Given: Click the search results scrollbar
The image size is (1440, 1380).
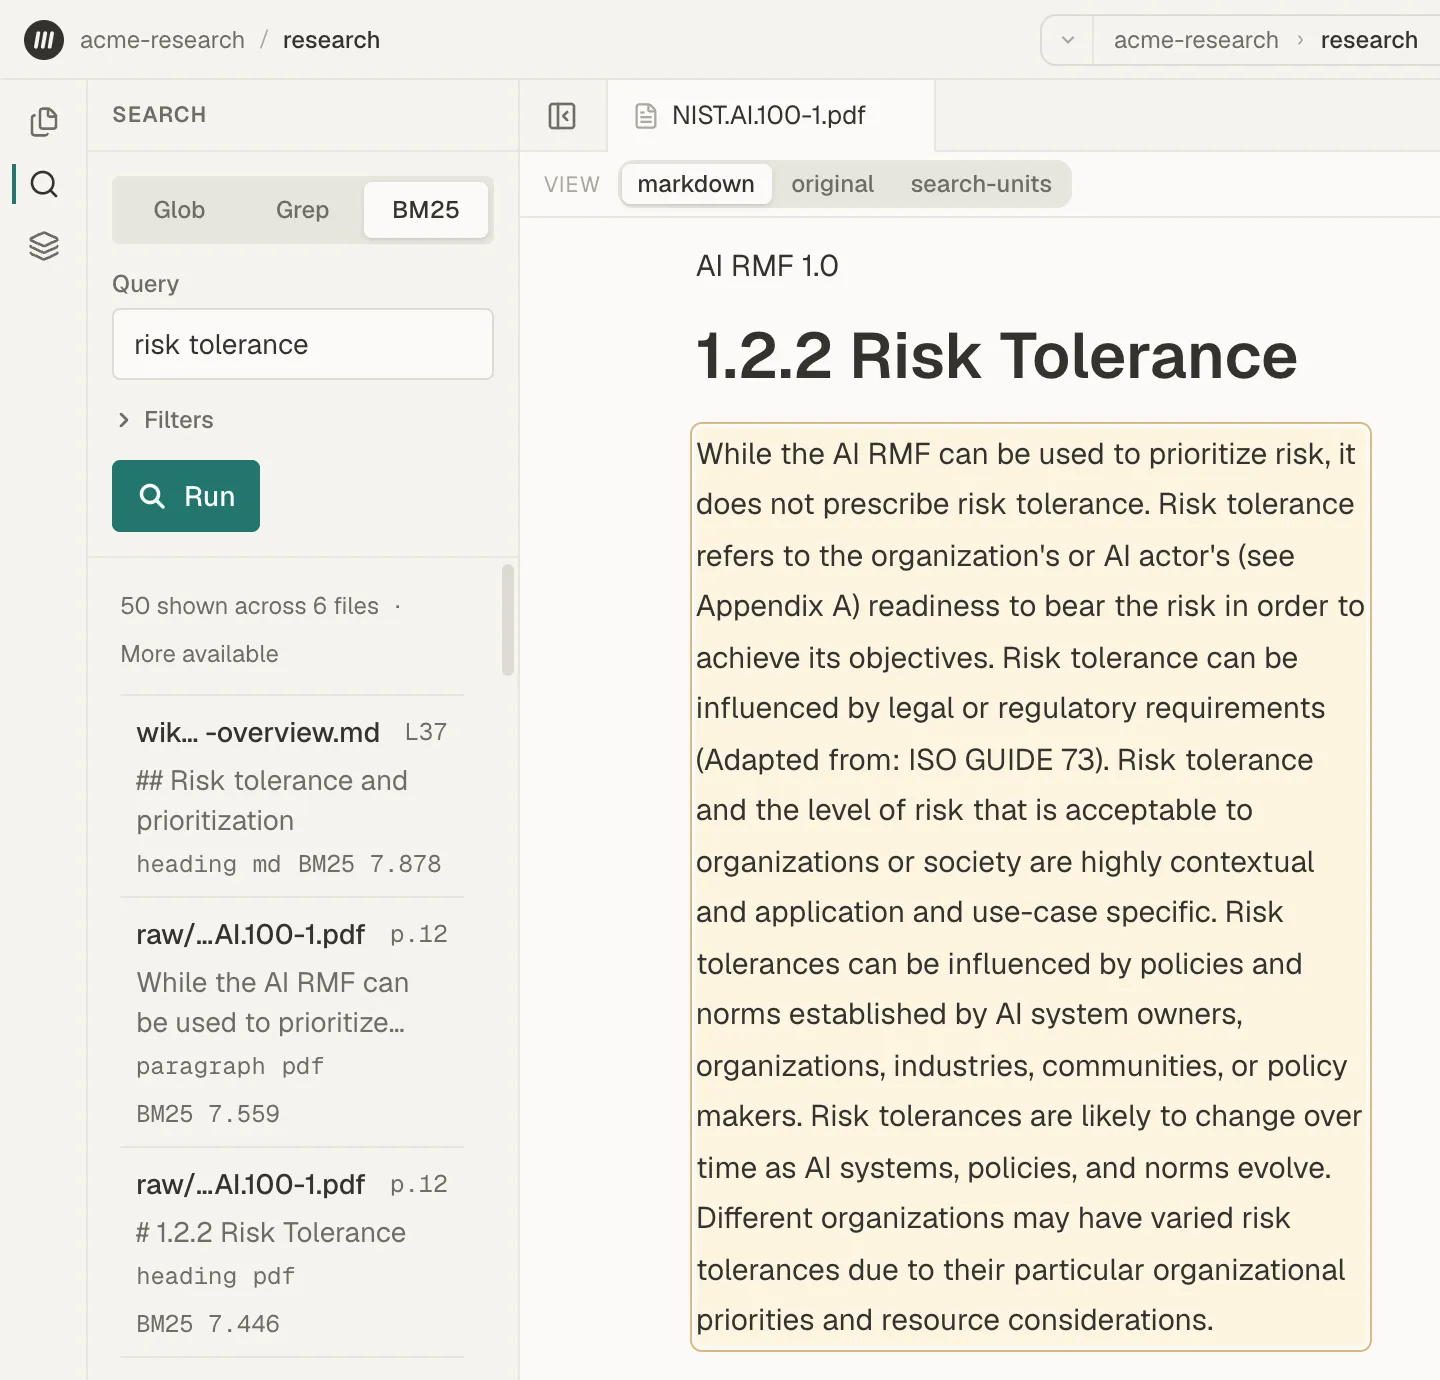Looking at the screenshot, I should click(x=508, y=620).
